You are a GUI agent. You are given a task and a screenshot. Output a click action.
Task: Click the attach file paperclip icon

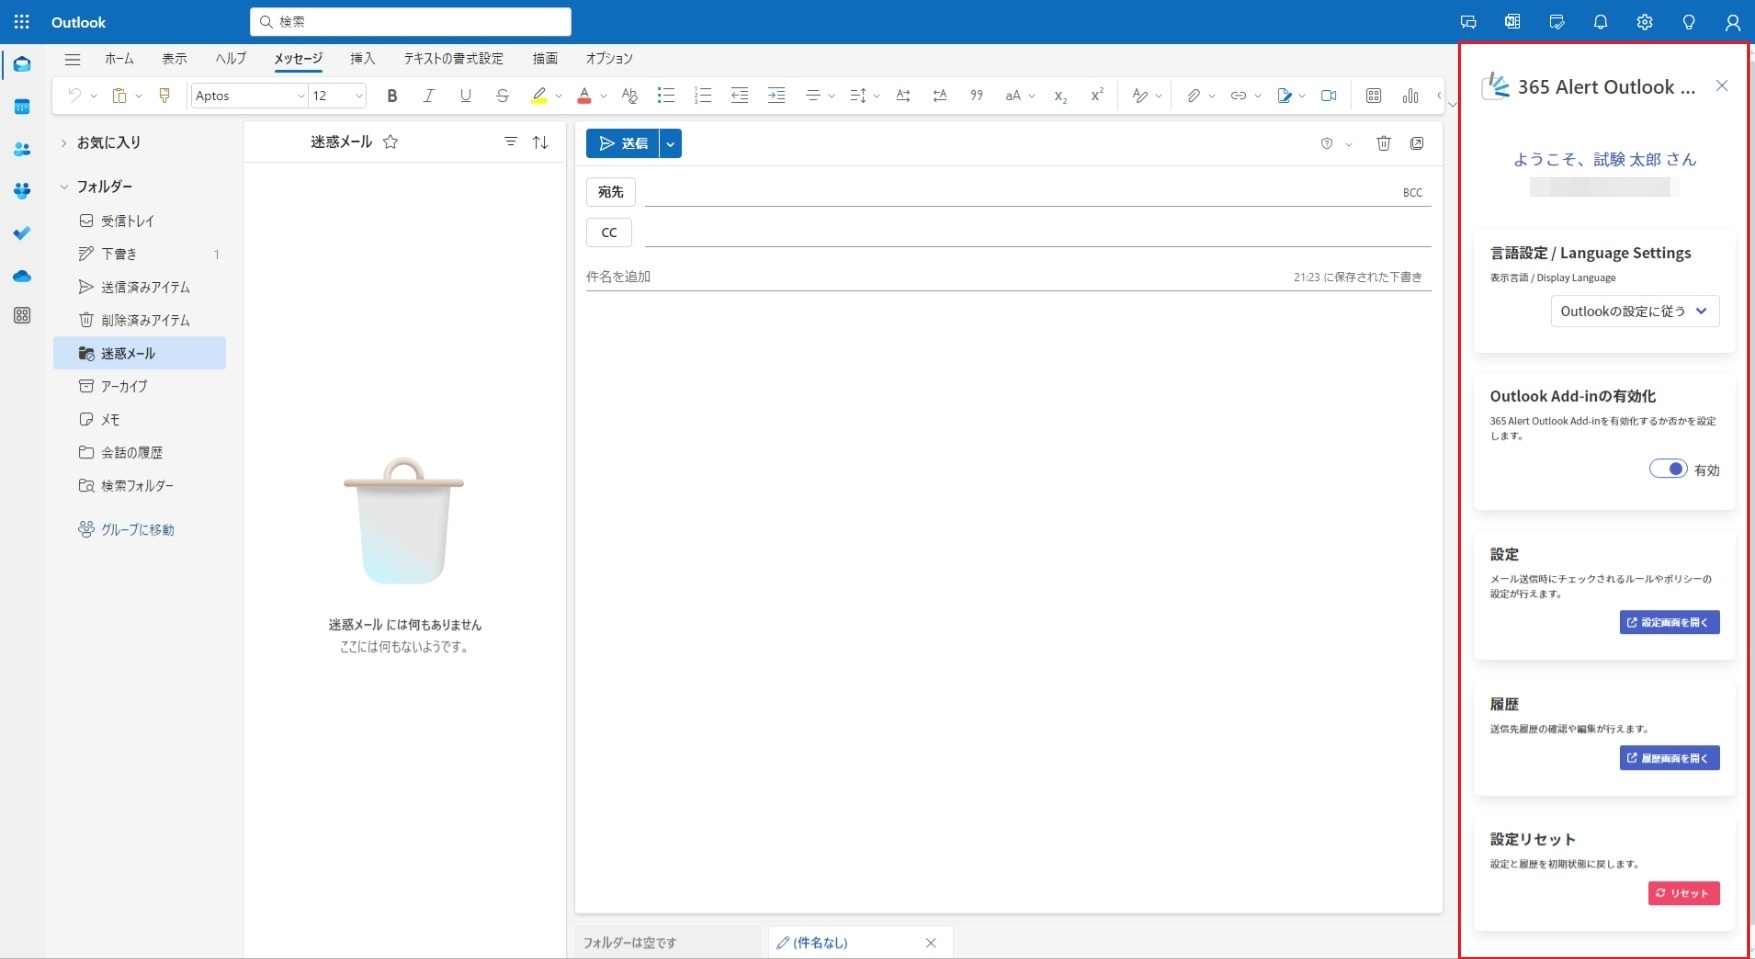coord(1193,96)
